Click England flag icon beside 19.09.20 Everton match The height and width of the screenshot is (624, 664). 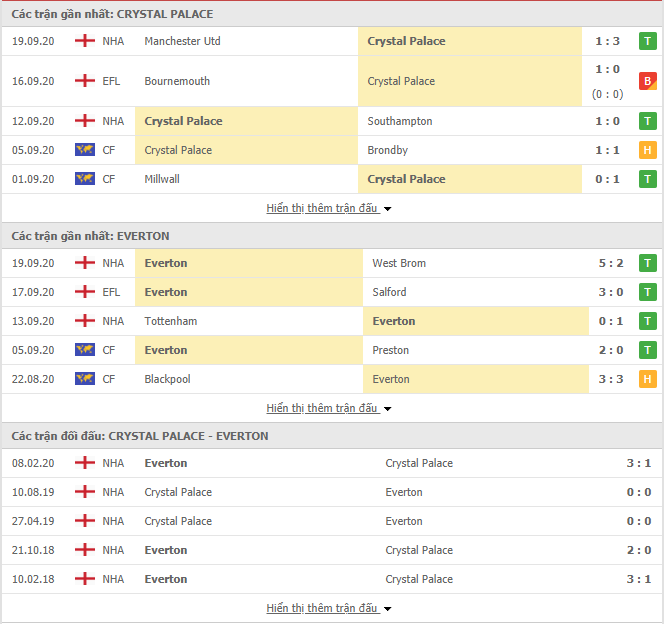click(x=85, y=263)
